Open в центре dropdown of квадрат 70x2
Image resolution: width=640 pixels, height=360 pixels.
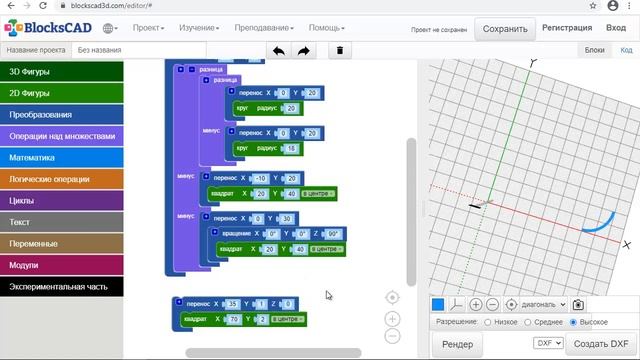288,319
